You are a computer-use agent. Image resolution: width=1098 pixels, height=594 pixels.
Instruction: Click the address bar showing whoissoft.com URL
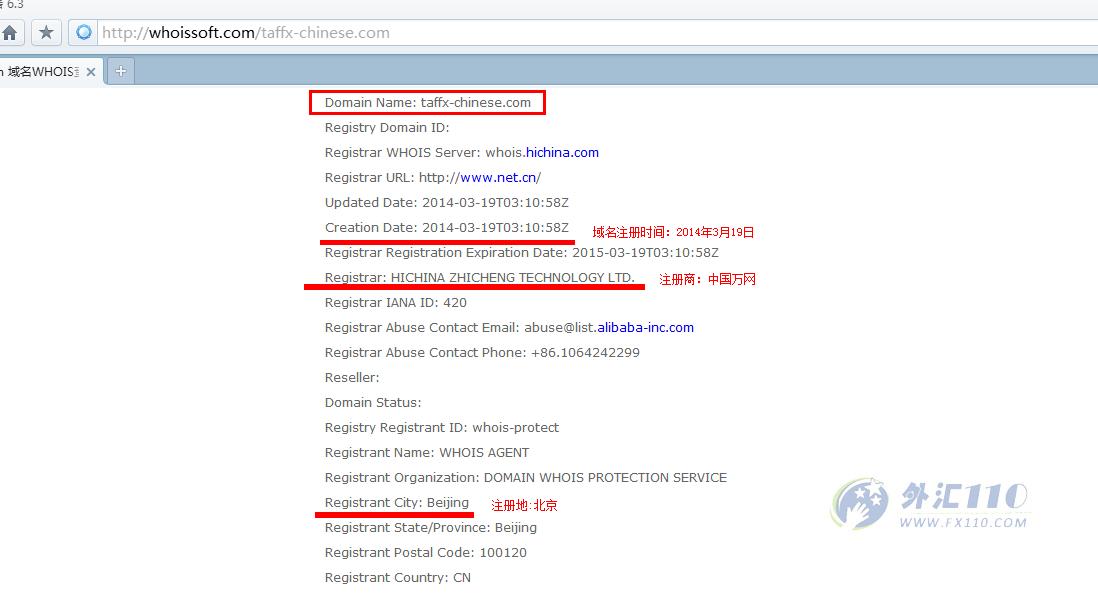click(595, 33)
